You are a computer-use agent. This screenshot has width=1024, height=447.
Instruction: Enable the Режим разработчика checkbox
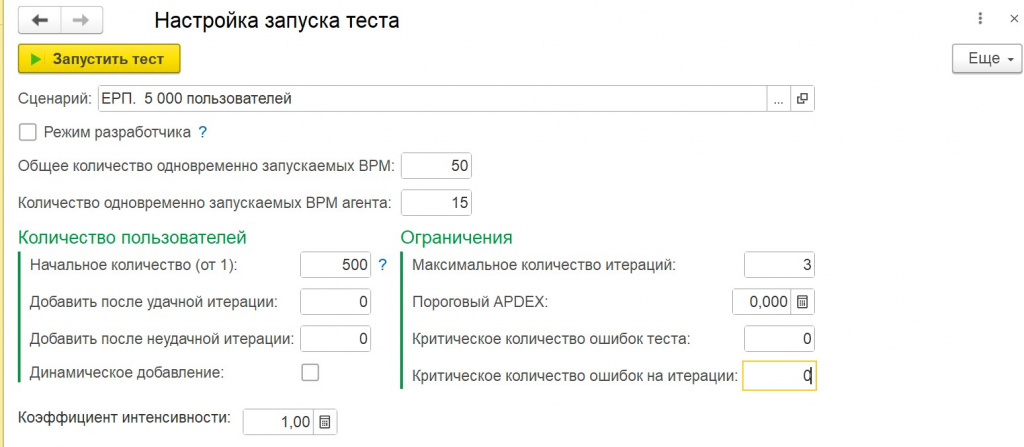[x=28, y=133]
